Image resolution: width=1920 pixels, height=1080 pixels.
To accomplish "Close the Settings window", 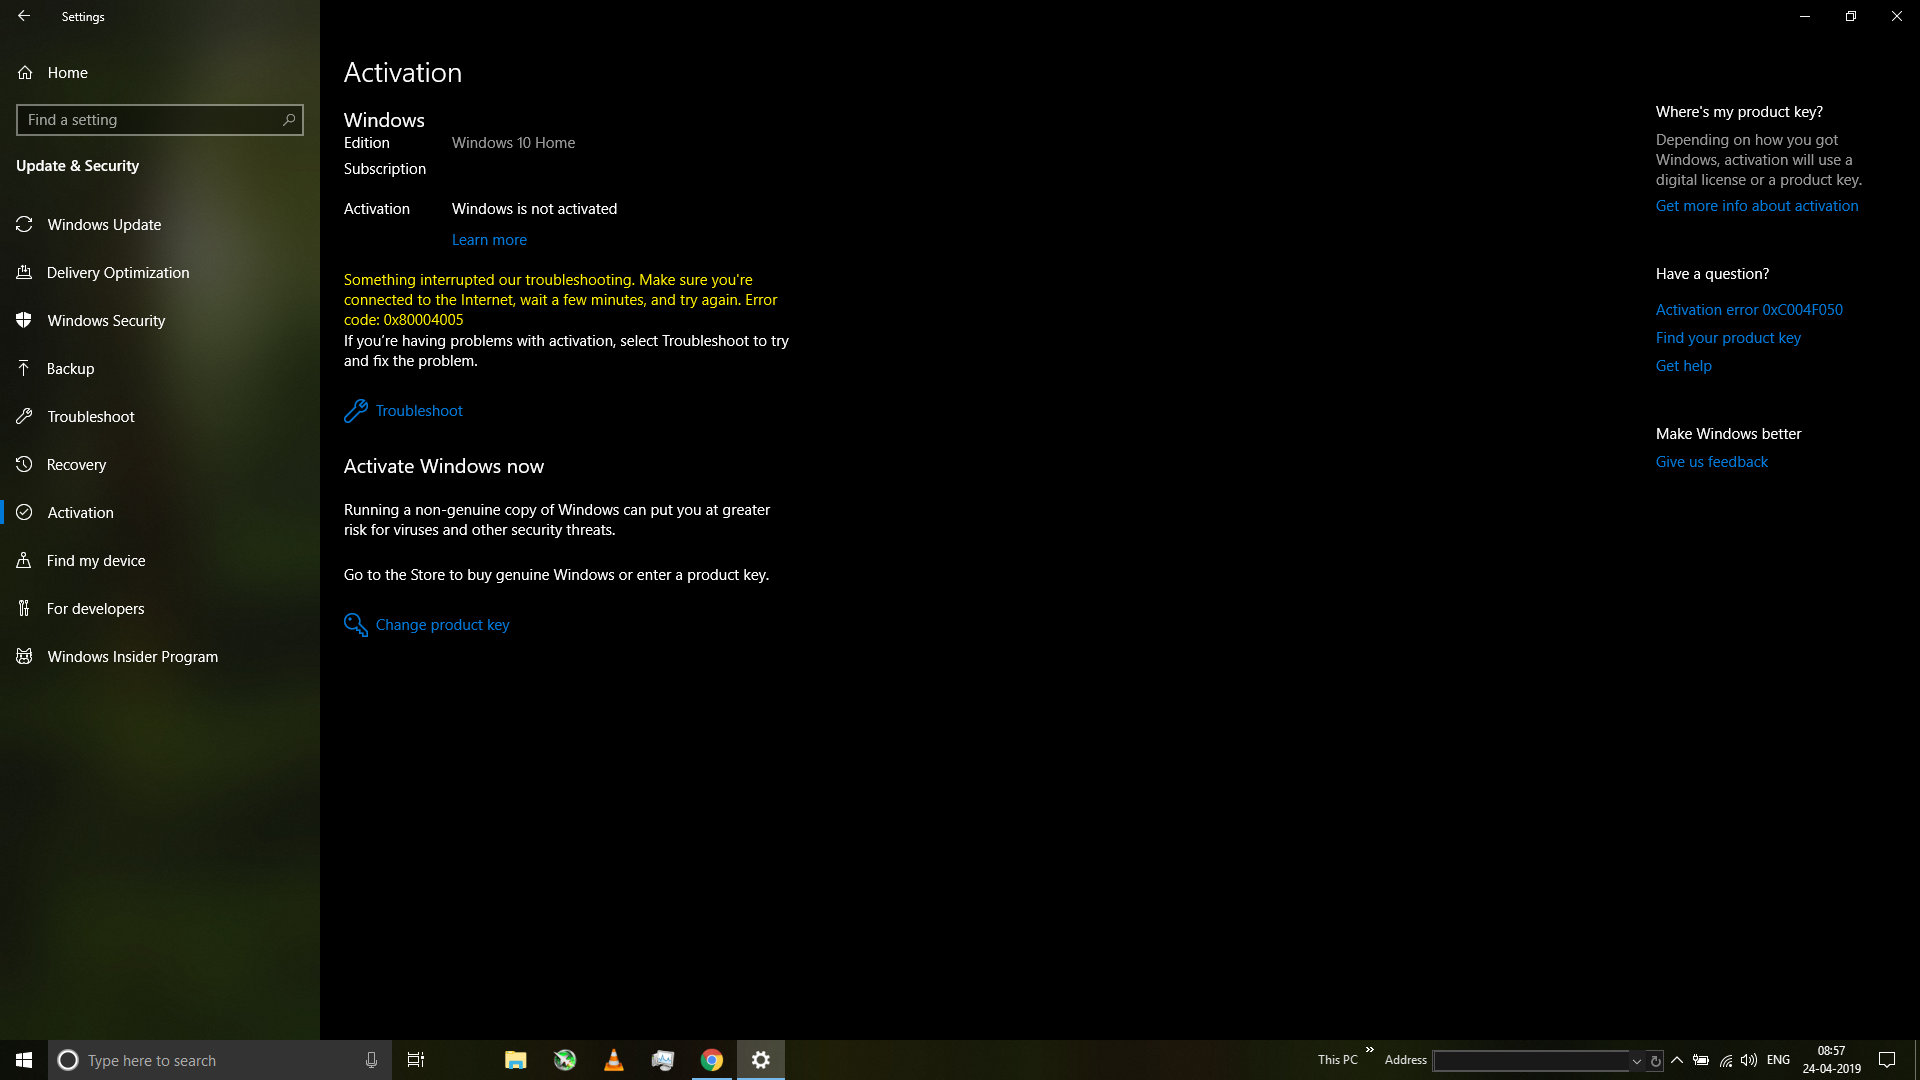I will pos(1897,16).
